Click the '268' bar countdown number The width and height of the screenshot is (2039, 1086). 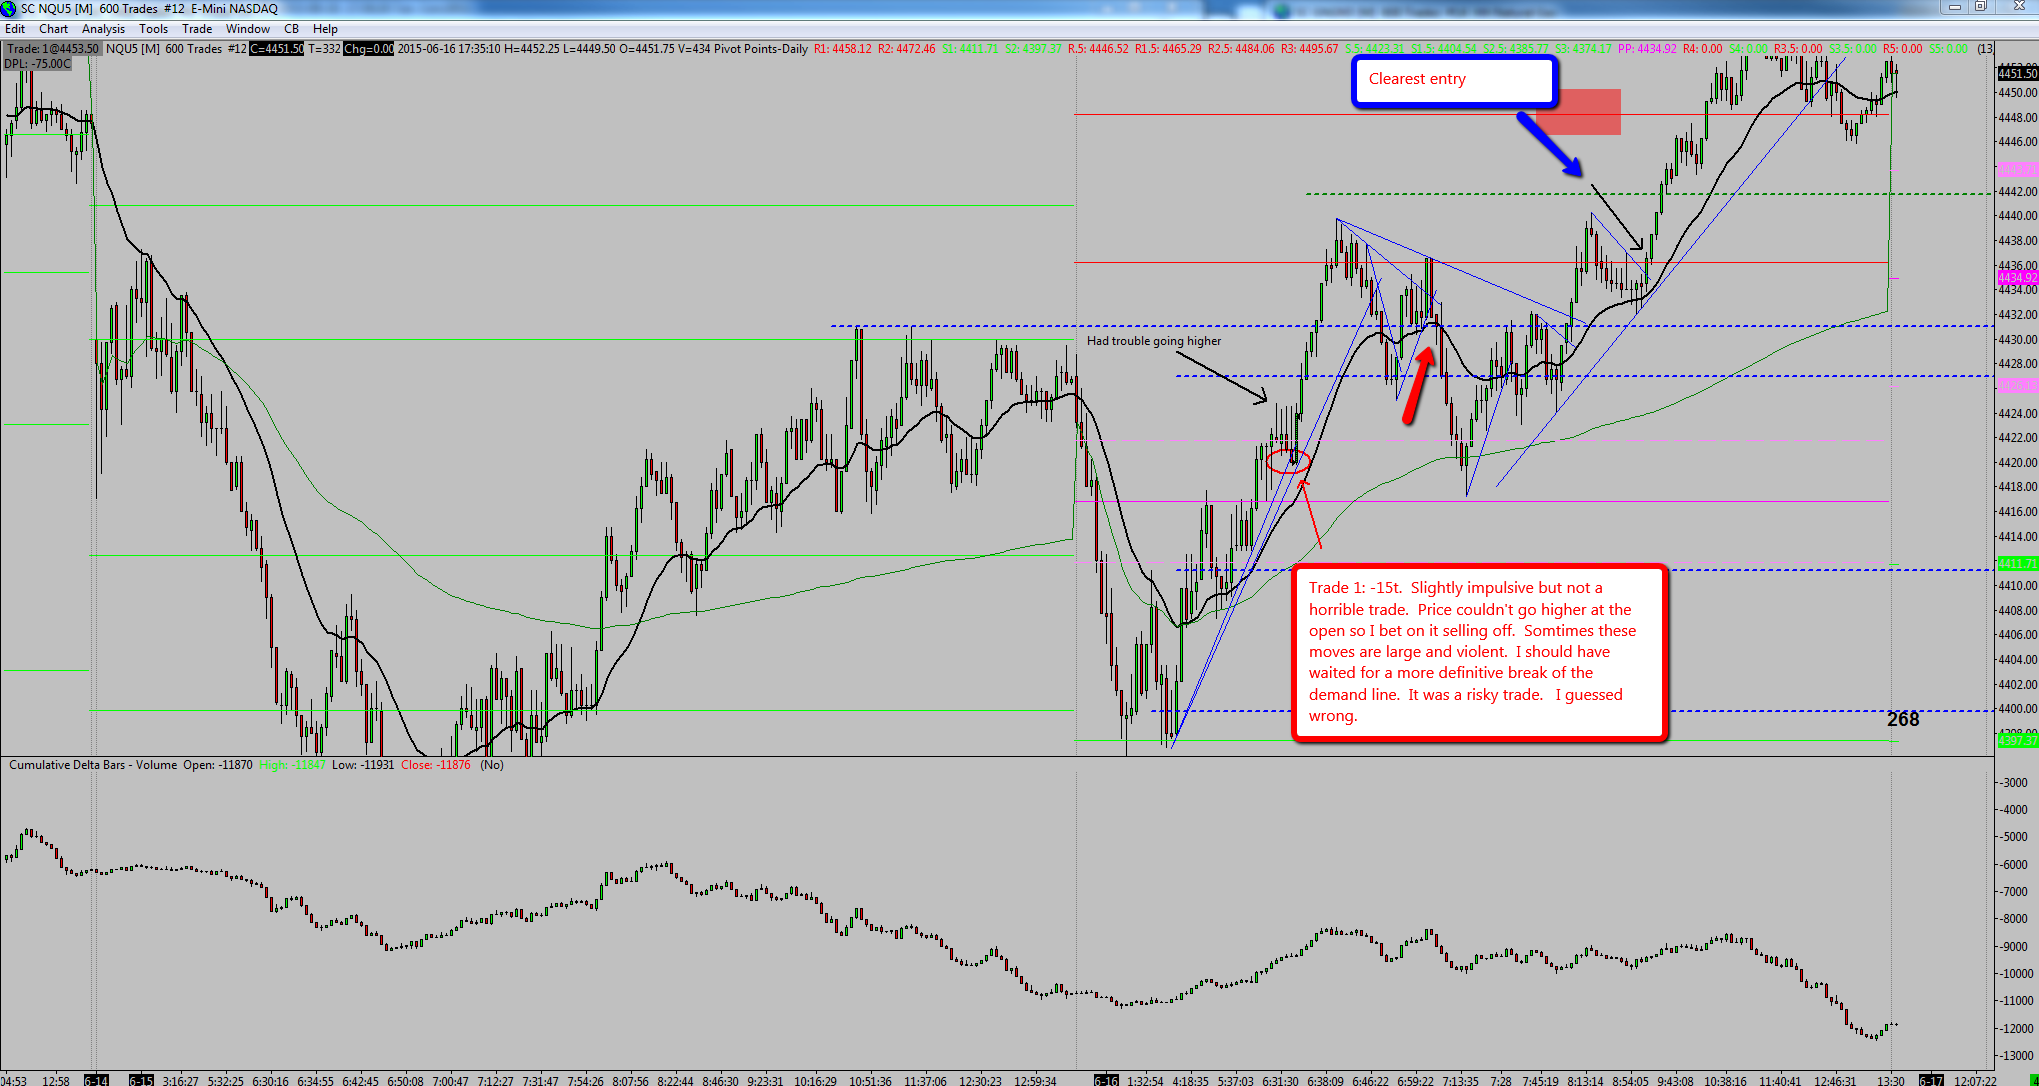(x=1903, y=719)
